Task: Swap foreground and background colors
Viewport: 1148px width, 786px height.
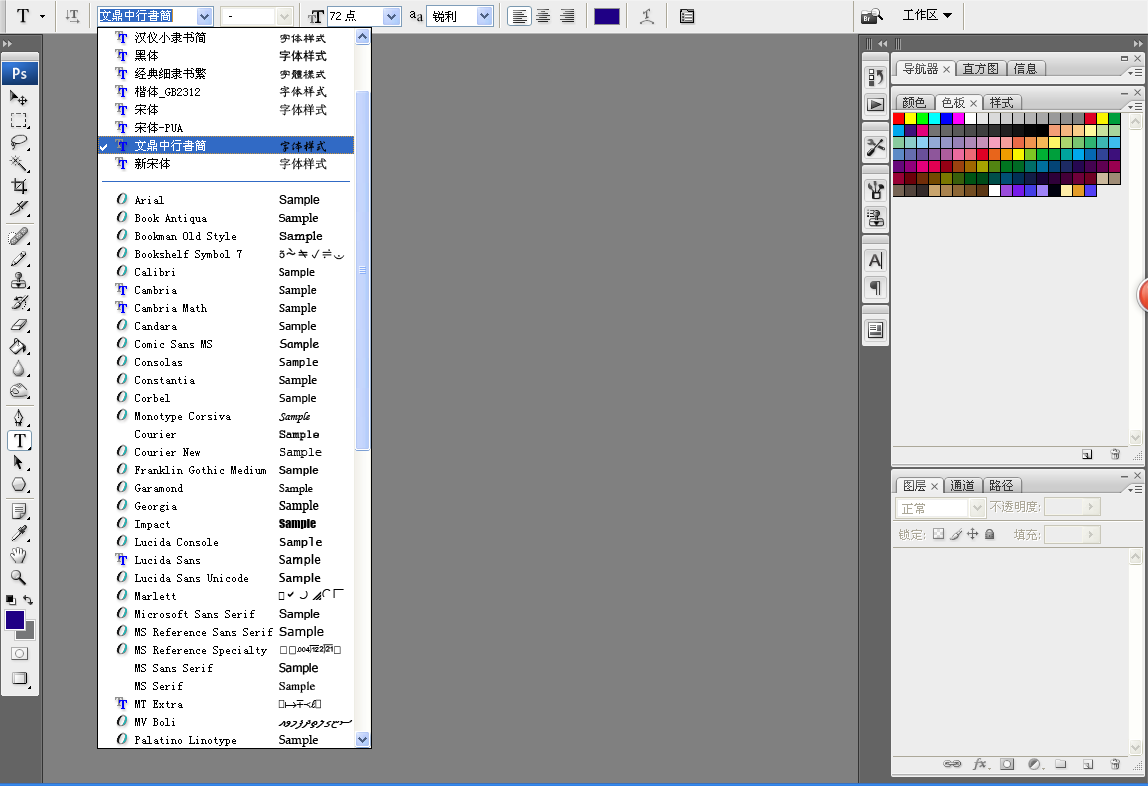Action: (x=28, y=600)
